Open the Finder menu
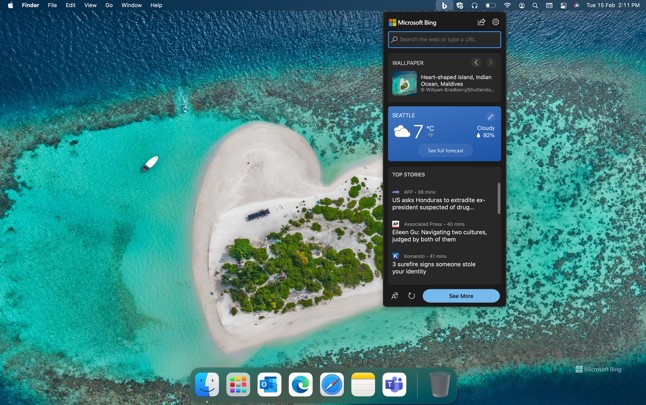Image resolution: width=646 pixels, height=405 pixels. [x=30, y=5]
